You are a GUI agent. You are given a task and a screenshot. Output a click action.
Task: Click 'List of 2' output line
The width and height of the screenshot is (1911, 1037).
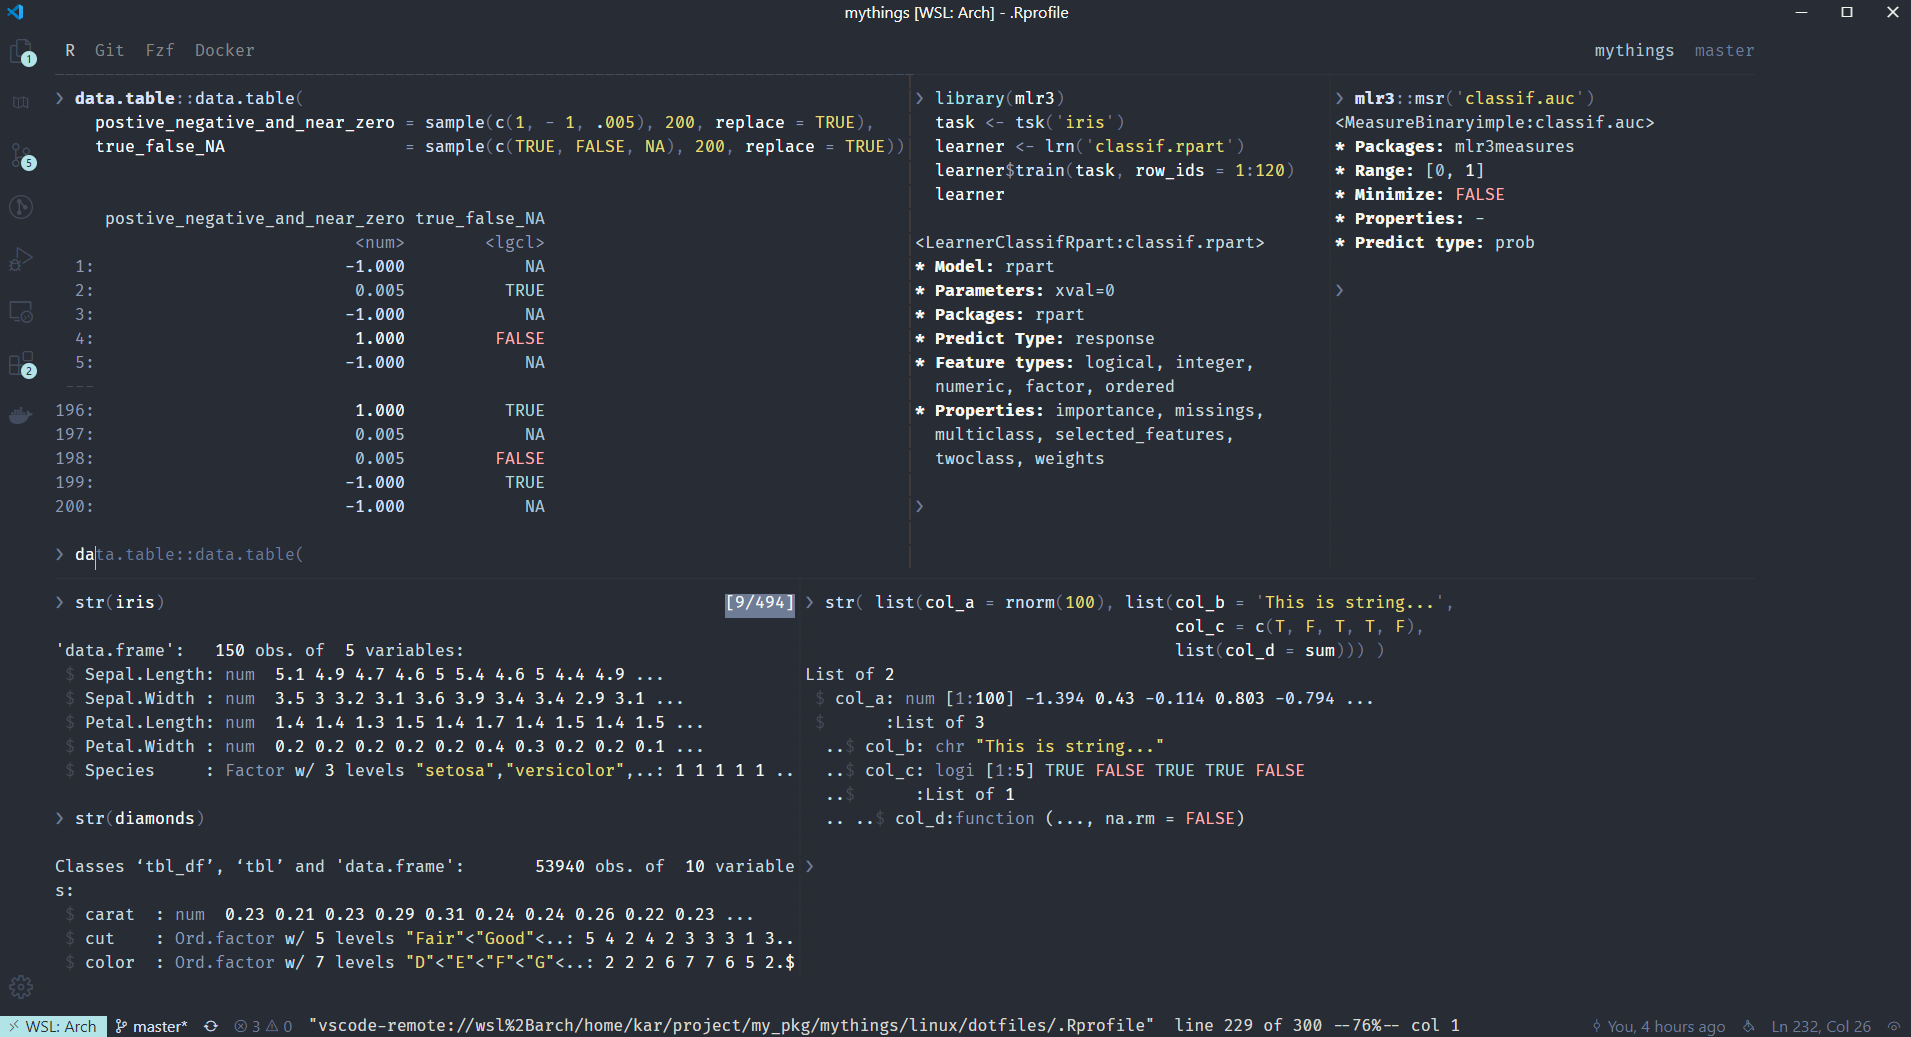(x=850, y=674)
